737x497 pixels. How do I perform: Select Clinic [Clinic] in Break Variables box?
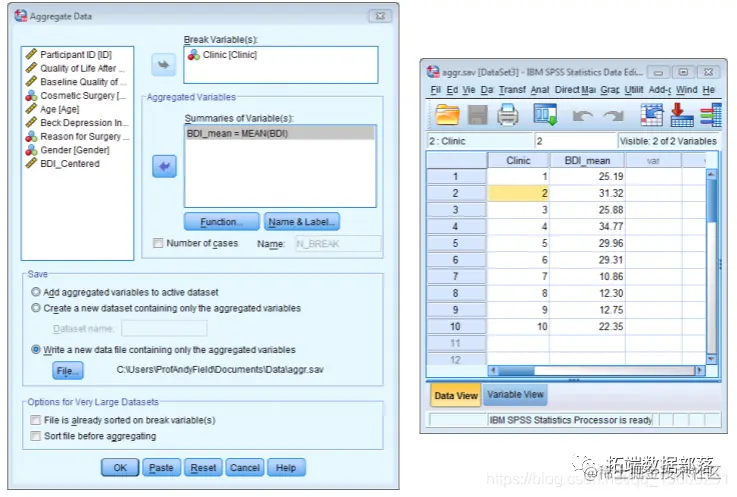click(x=222, y=55)
